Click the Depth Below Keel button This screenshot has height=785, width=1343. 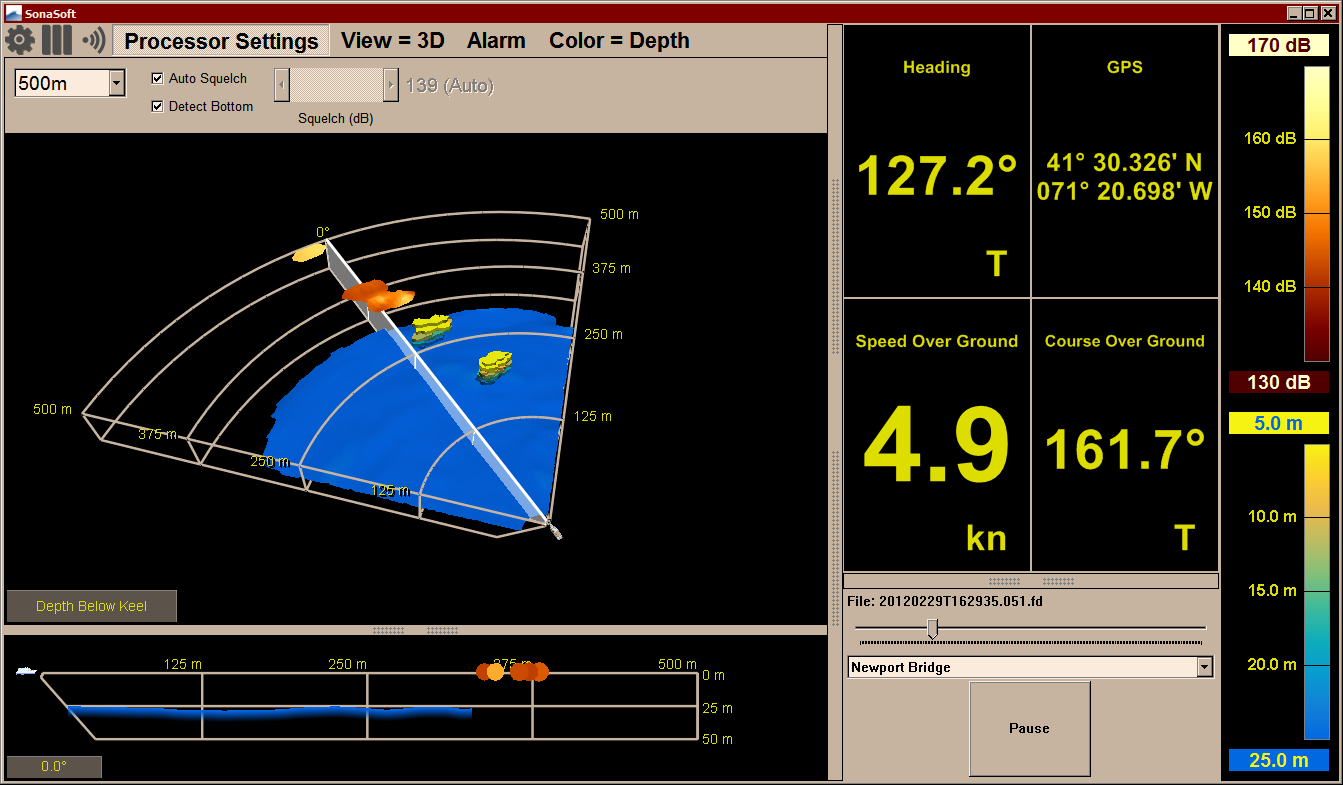tap(91, 606)
